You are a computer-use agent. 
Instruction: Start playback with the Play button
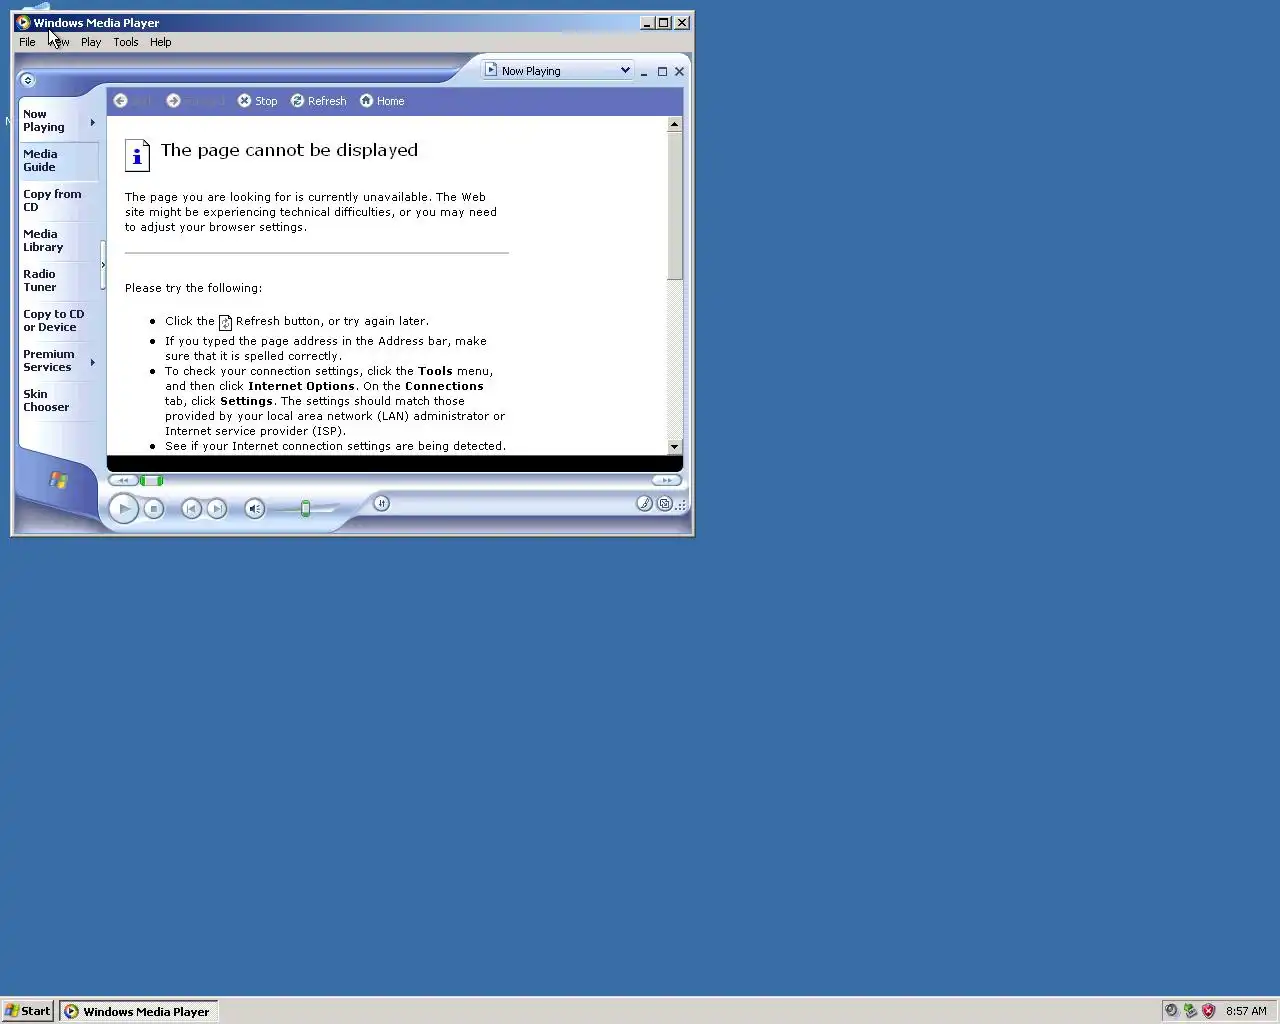(x=123, y=508)
